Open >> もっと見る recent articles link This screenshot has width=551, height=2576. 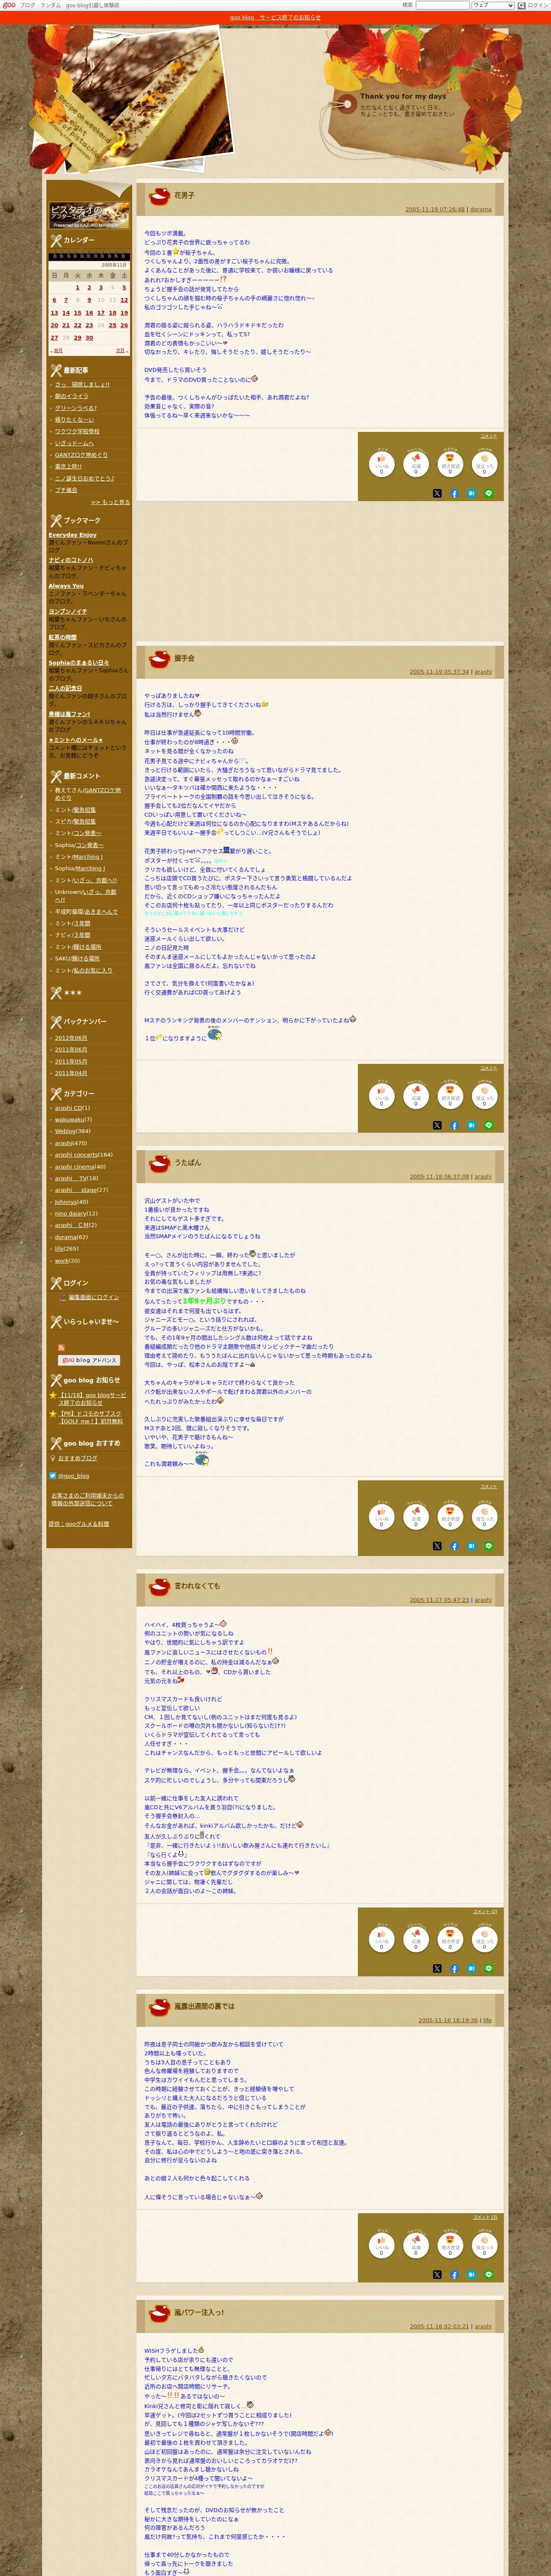110,502
